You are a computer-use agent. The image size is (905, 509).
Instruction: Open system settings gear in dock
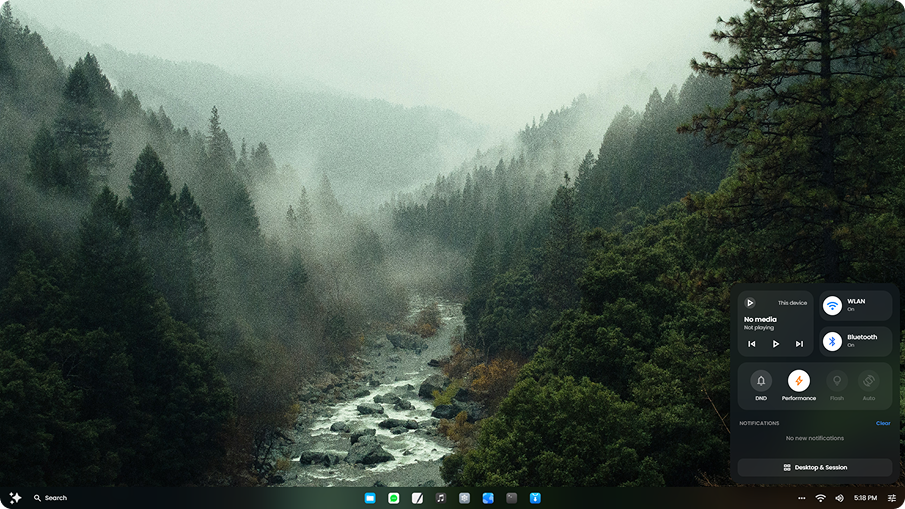465,498
